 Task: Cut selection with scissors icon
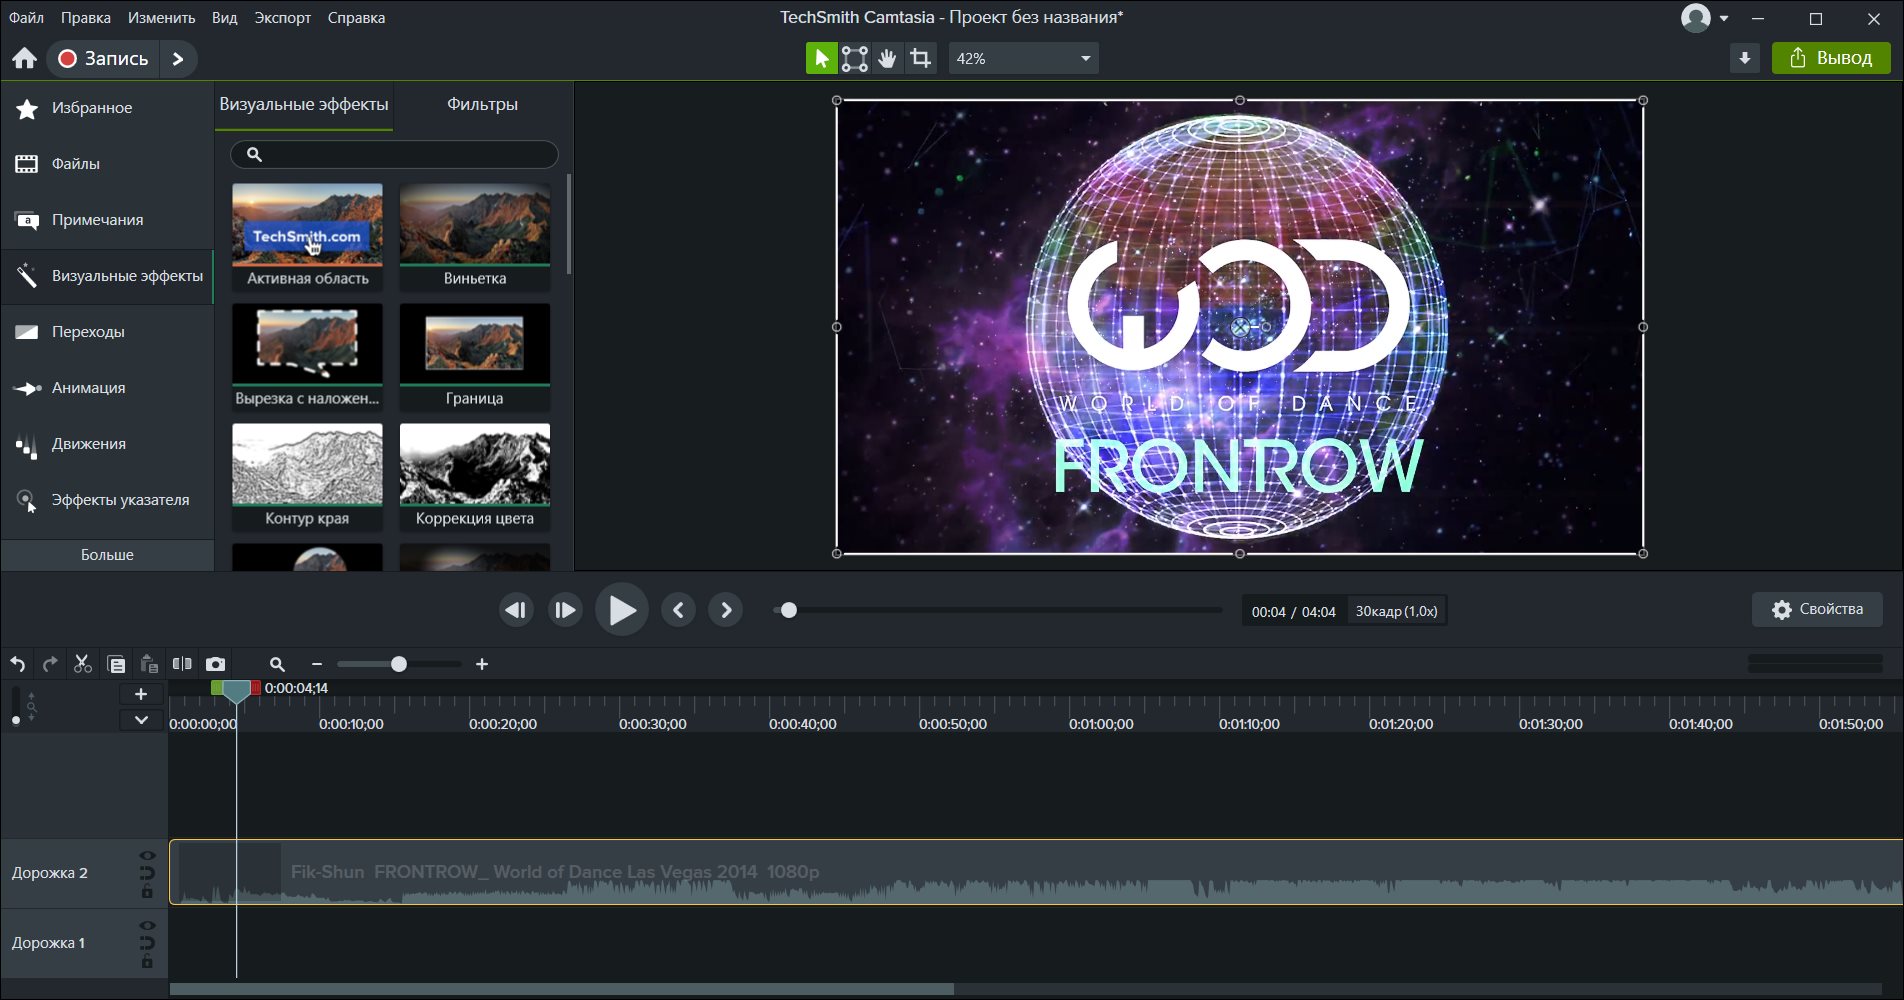(x=82, y=664)
